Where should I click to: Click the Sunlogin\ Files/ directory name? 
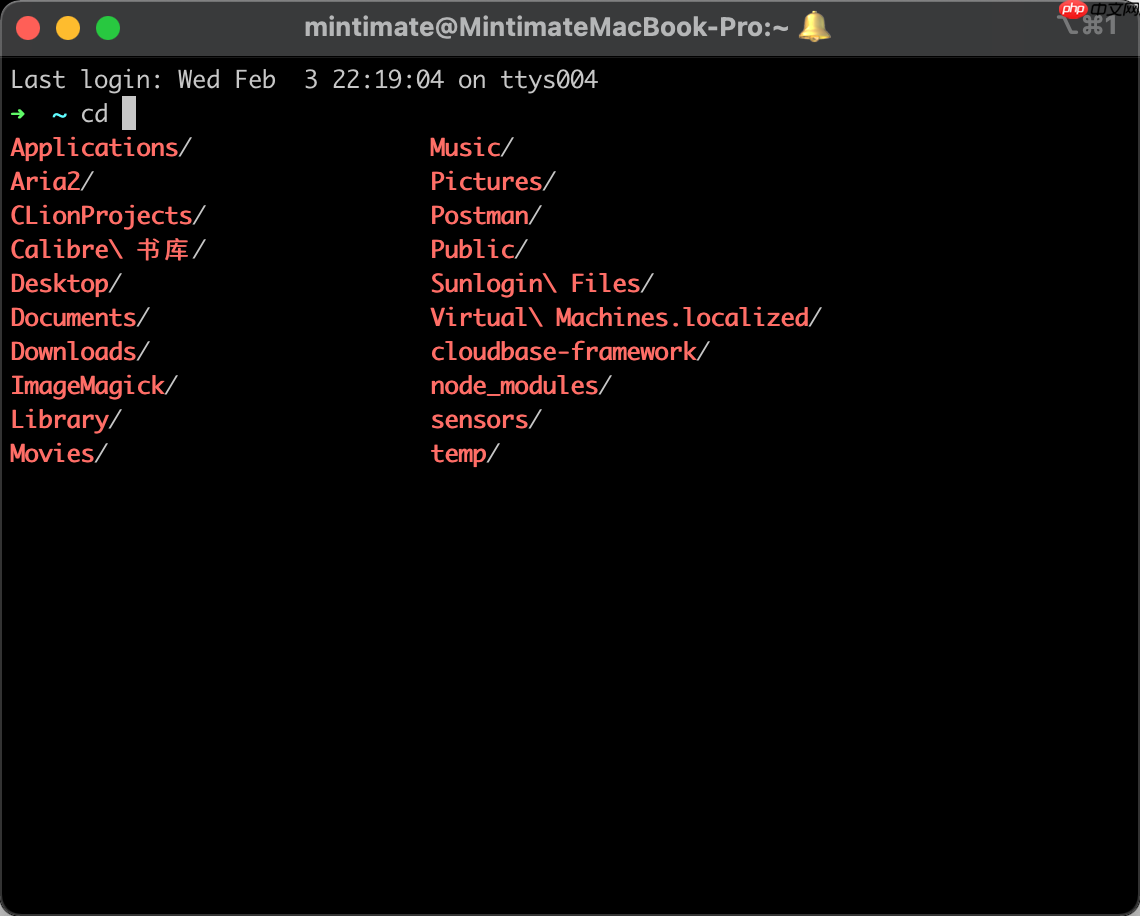[x=534, y=283]
